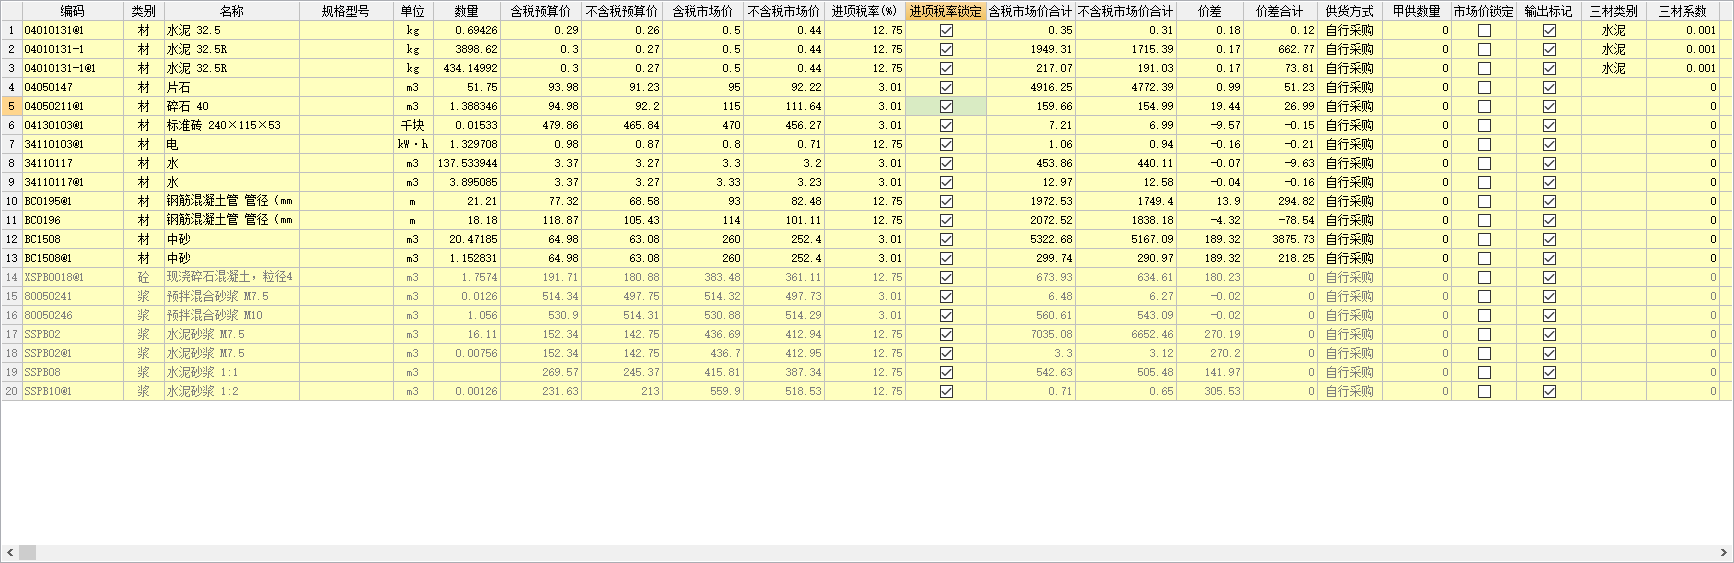The height and width of the screenshot is (563, 1734).
Task: Select code cell 04130103@1
Action: point(72,125)
